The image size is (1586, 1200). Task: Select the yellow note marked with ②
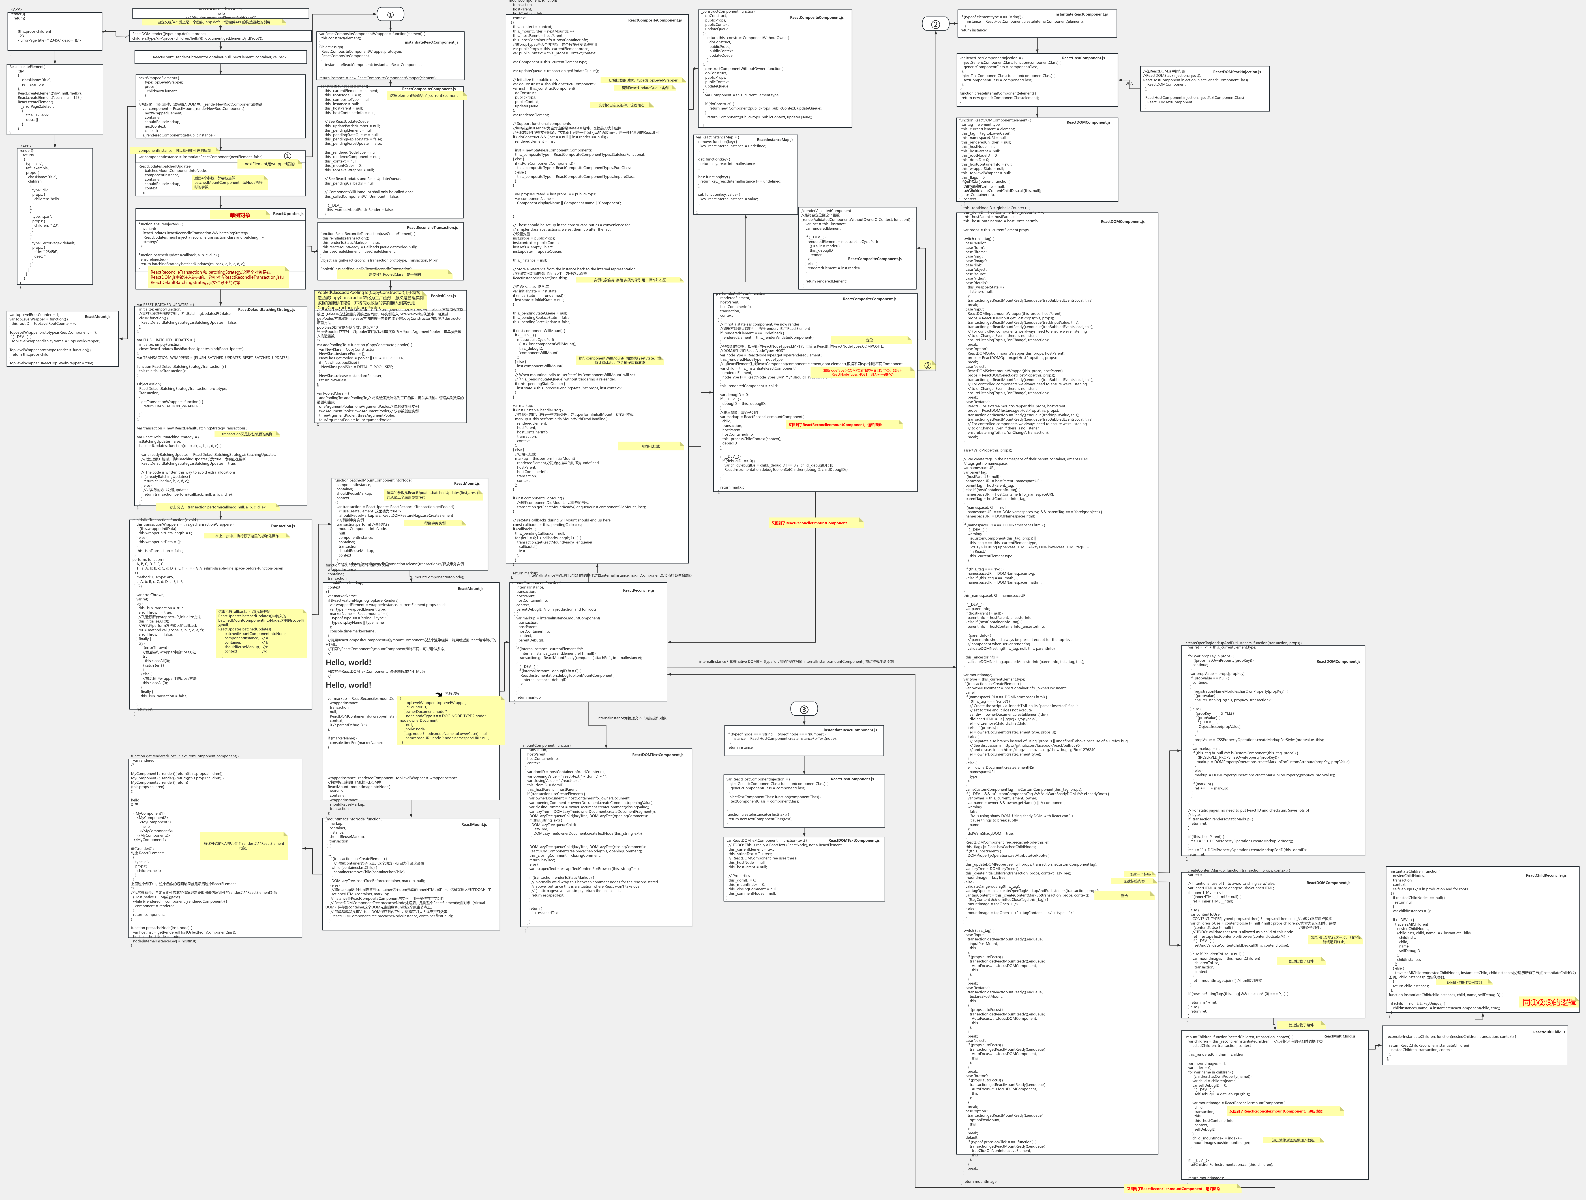[928, 366]
